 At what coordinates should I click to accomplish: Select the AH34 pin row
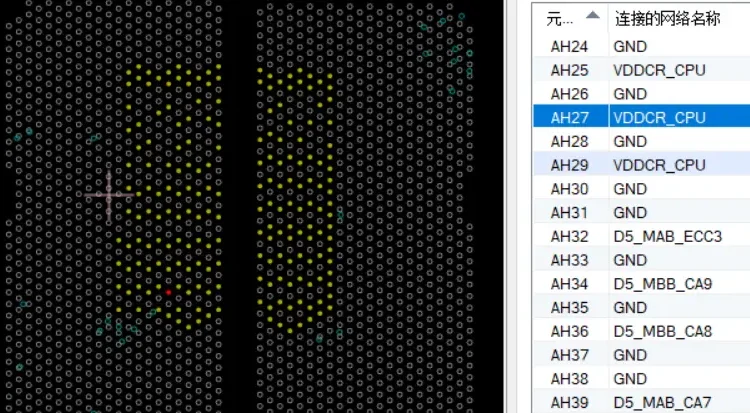(x=641, y=284)
